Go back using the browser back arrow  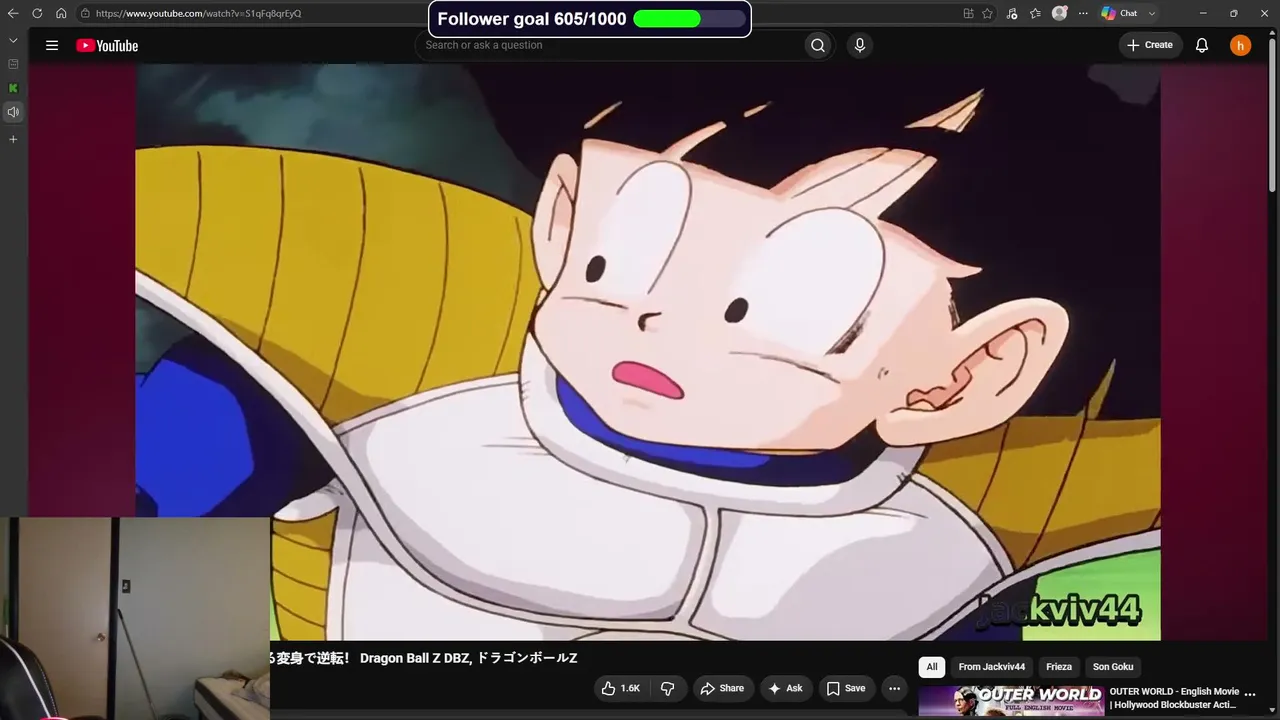click(x=13, y=13)
